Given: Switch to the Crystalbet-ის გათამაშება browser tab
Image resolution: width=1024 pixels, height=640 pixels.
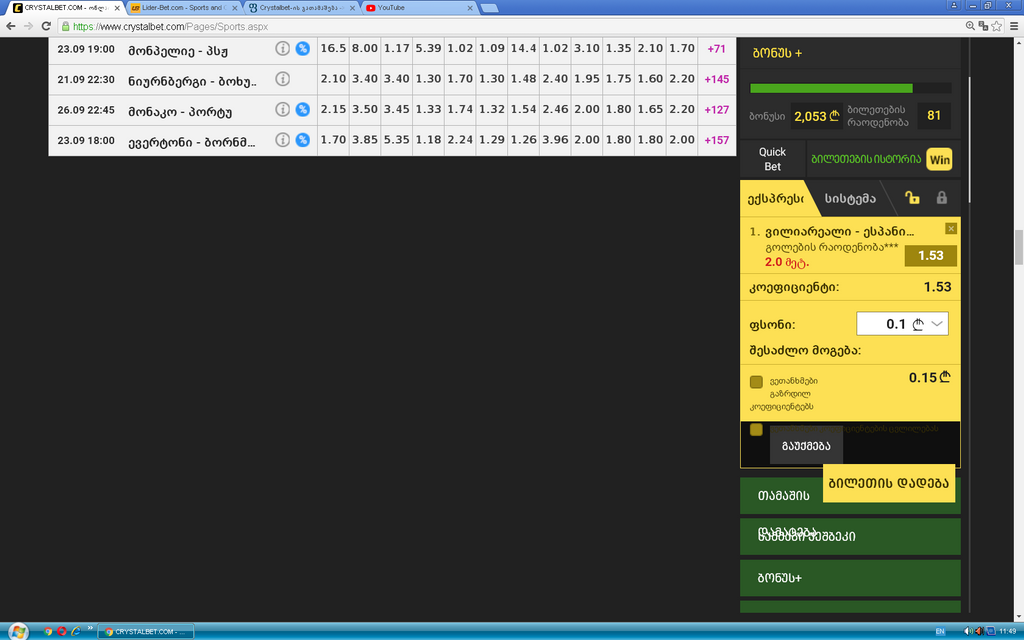Looking at the screenshot, I should click(x=300, y=8).
